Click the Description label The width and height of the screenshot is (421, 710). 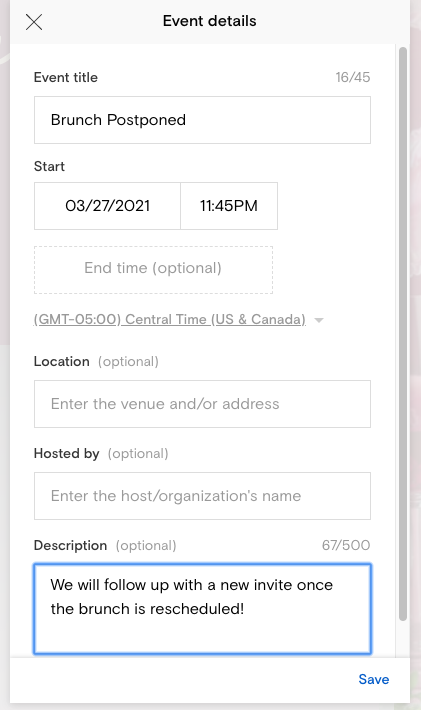[x=71, y=545]
